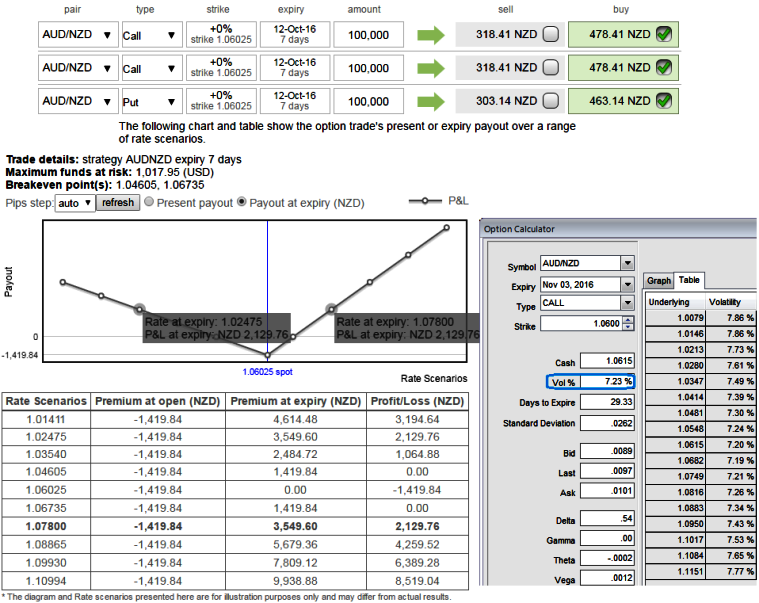
Task: Click the blue 1.06025 spot label
Action: [x=265, y=371]
